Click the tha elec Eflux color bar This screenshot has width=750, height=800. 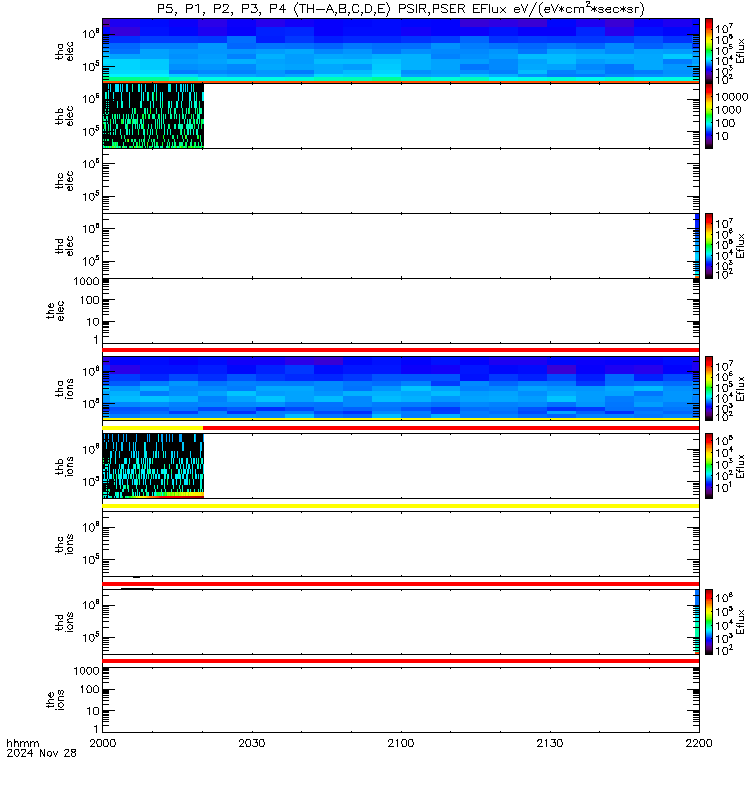(709, 51)
